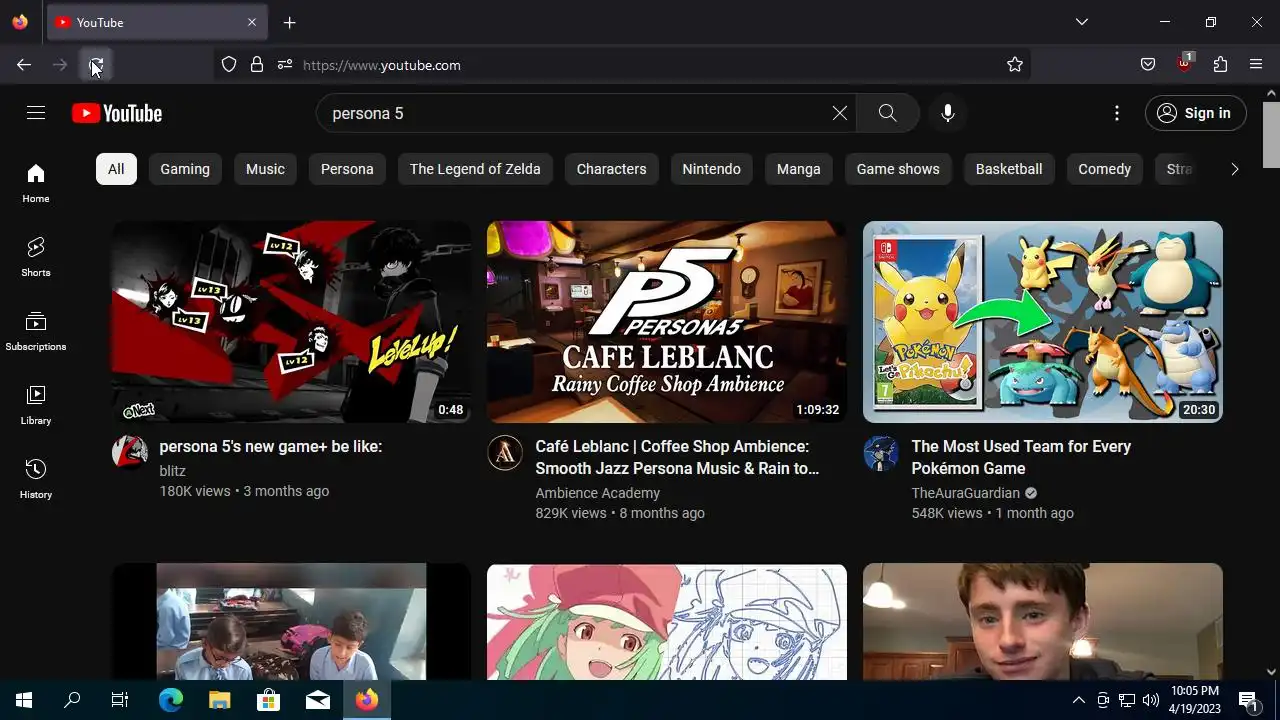This screenshot has height=720, width=1280.
Task: Click the YouTube logo
Action: [117, 113]
